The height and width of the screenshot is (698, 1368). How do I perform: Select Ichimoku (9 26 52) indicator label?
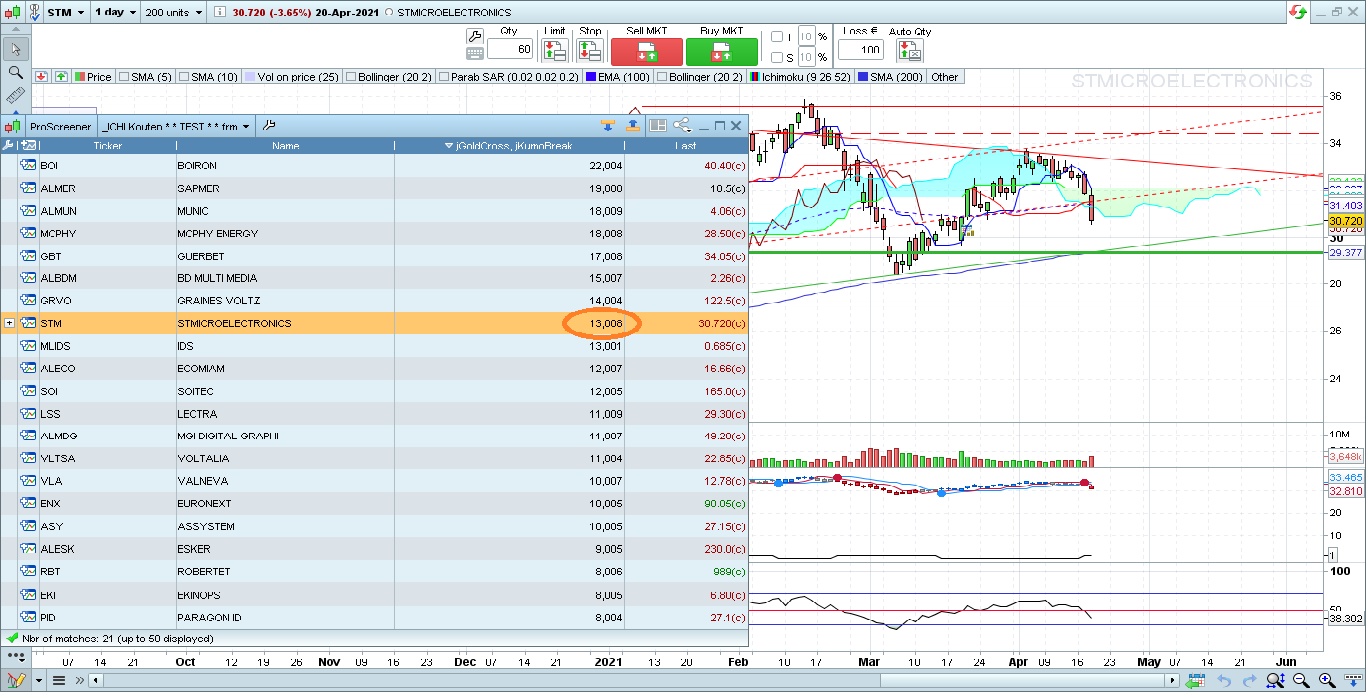[800, 77]
